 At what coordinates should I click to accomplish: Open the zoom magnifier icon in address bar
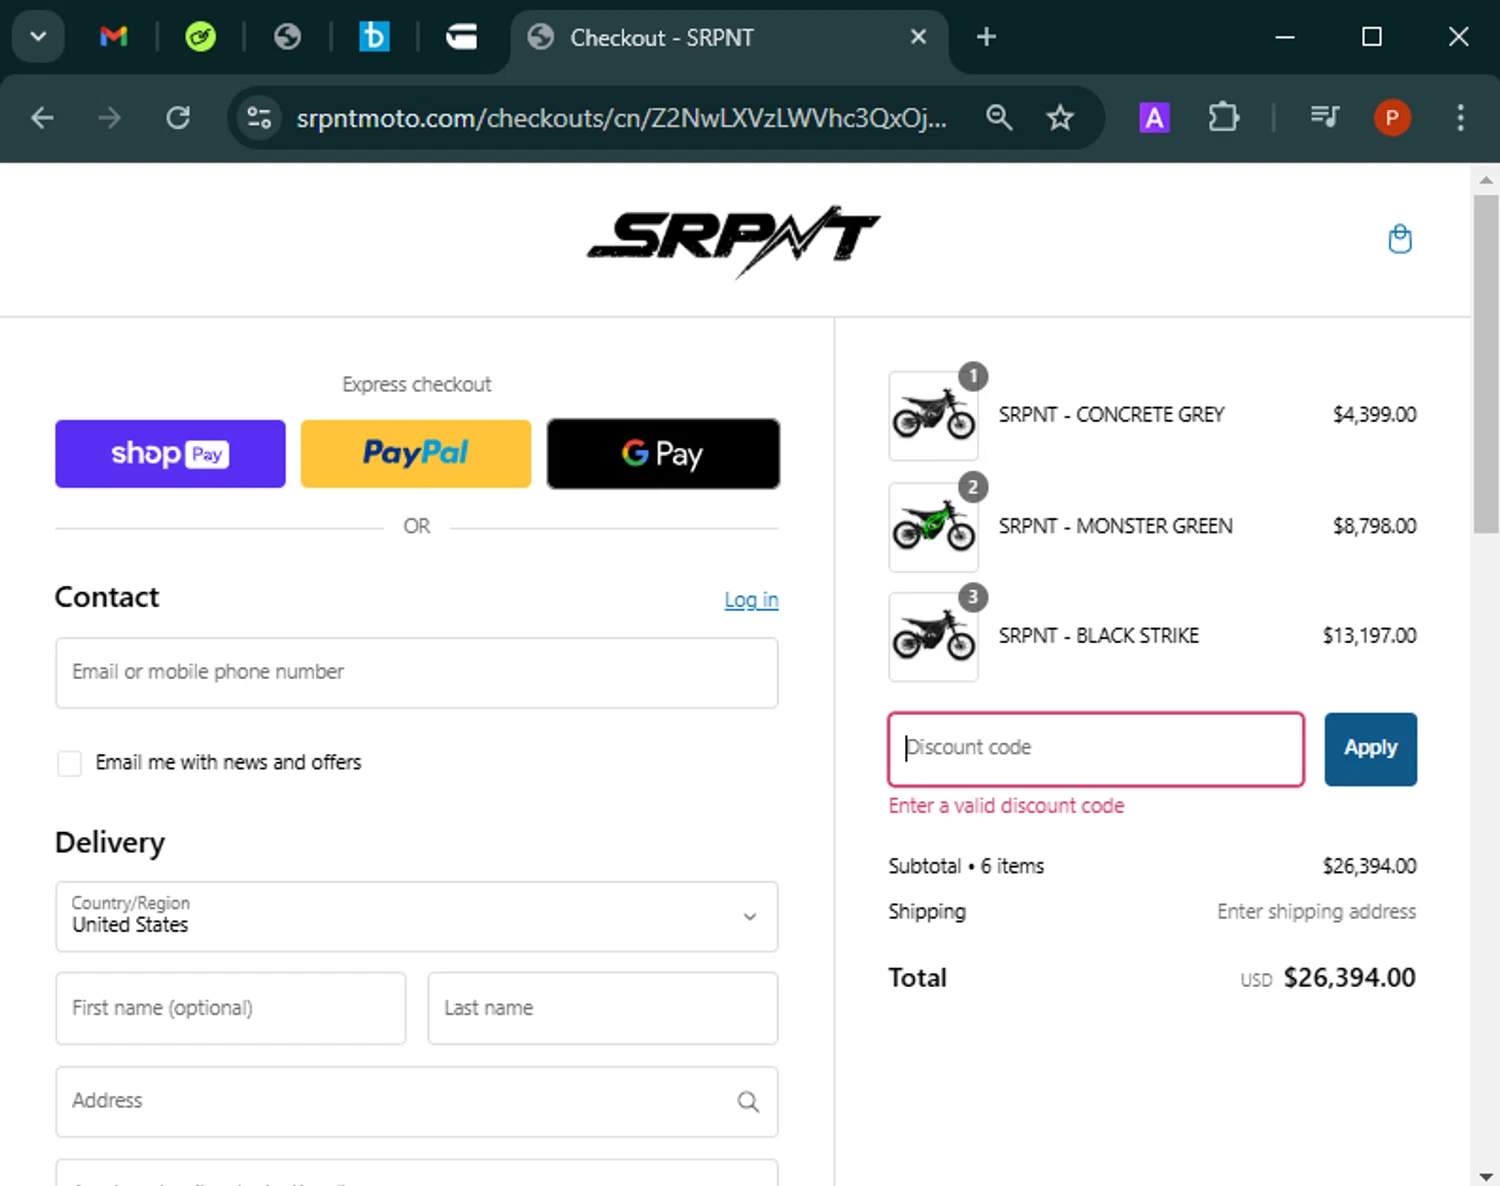click(998, 118)
